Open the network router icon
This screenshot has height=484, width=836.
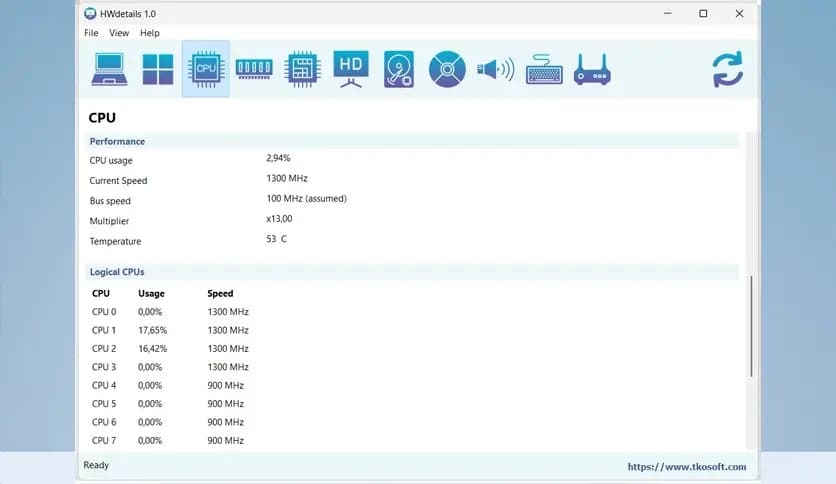pos(592,69)
